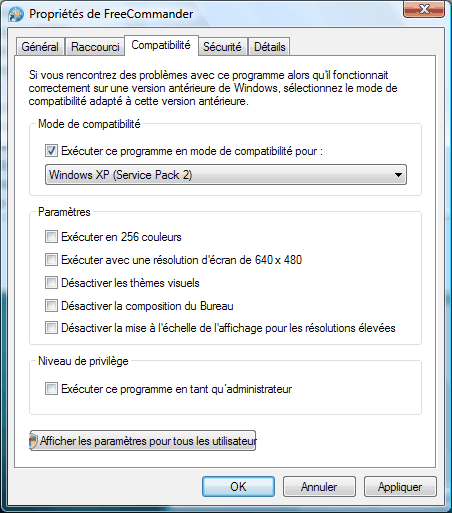Enable Exécuter en 256 couleurs
This screenshot has height=513, width=452.
click(x=51, y=237)
